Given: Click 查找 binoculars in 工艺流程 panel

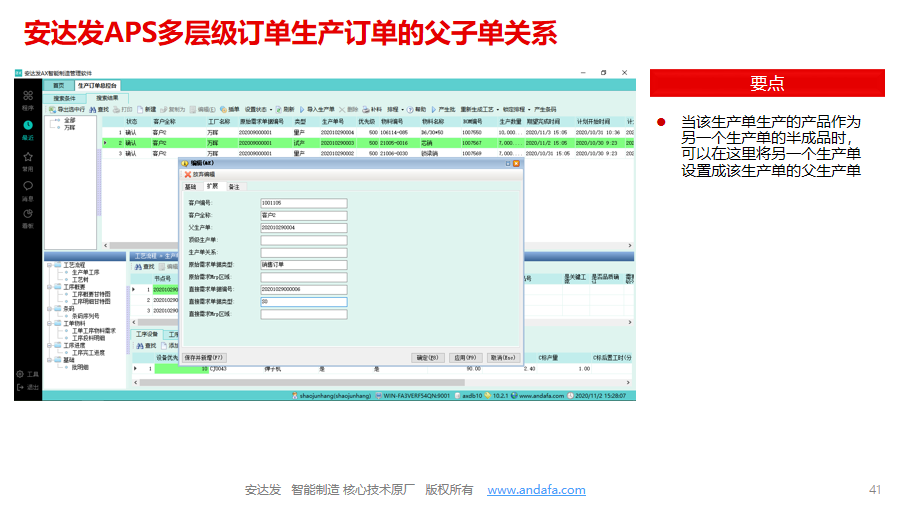Looking at the screenshot, I should pos(138,267).
